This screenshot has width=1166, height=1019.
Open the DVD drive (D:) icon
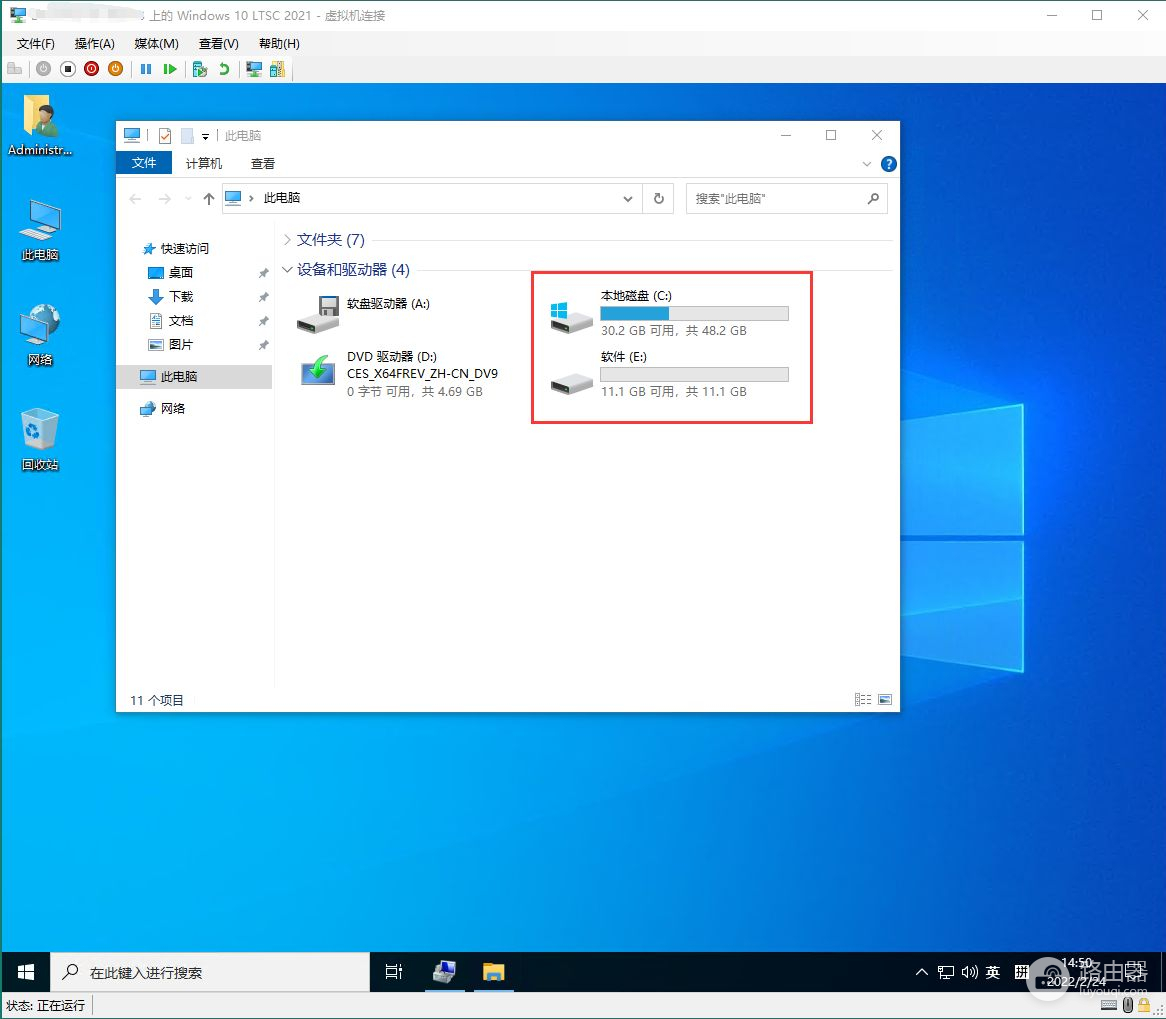click(x=319, y=372)
